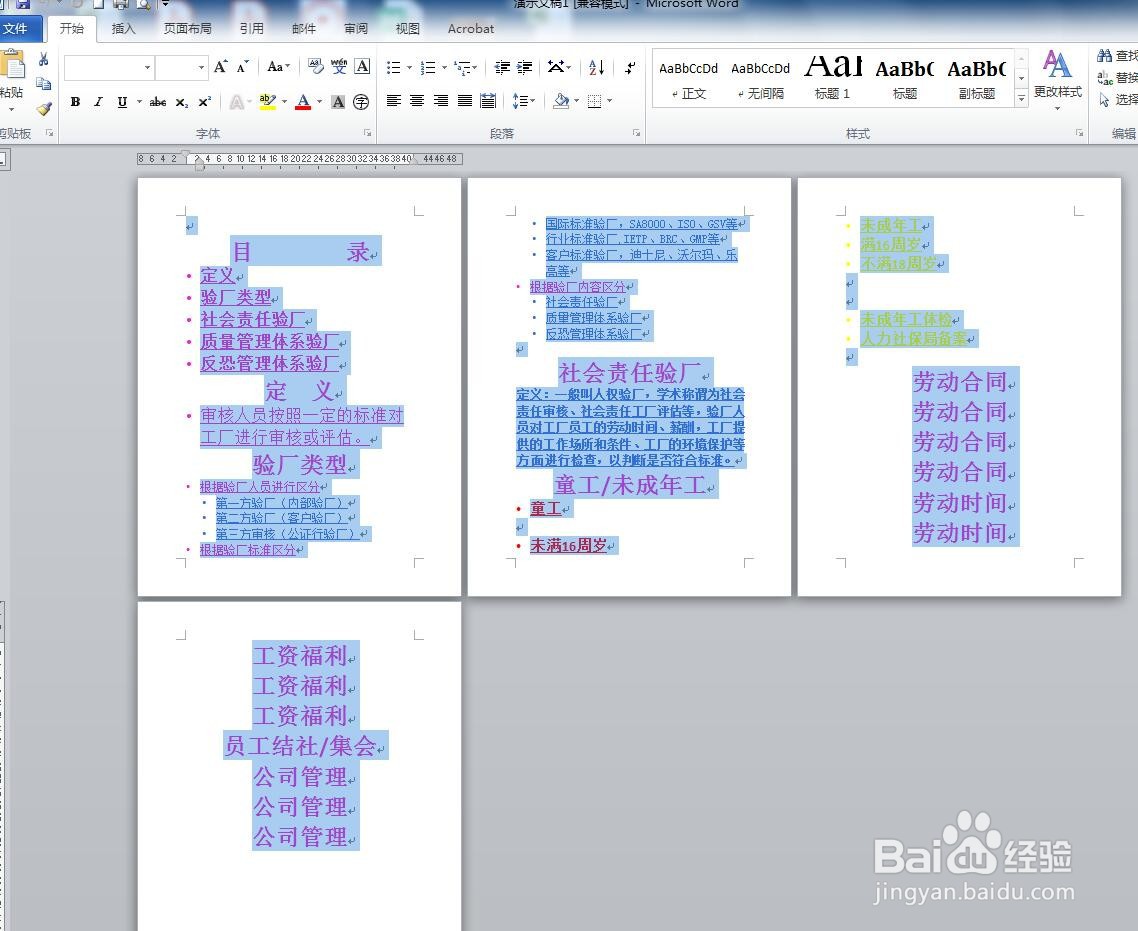Screen dimensions: 1138x931
Task: Open the Font dialog launcher
Action: [x=368, y=133]
